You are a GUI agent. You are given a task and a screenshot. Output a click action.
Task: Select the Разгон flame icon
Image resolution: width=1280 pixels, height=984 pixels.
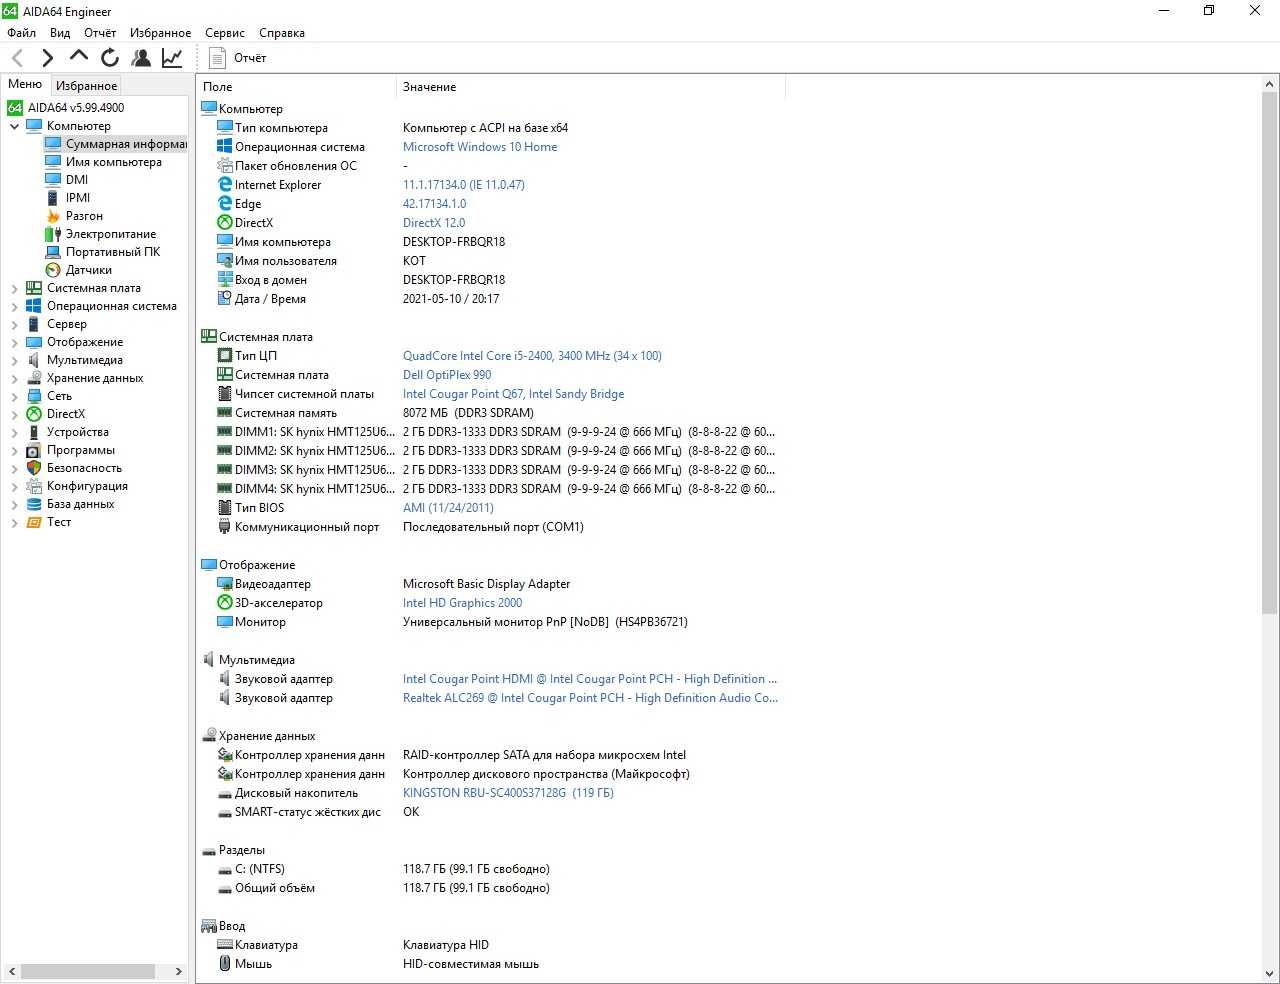53,216
